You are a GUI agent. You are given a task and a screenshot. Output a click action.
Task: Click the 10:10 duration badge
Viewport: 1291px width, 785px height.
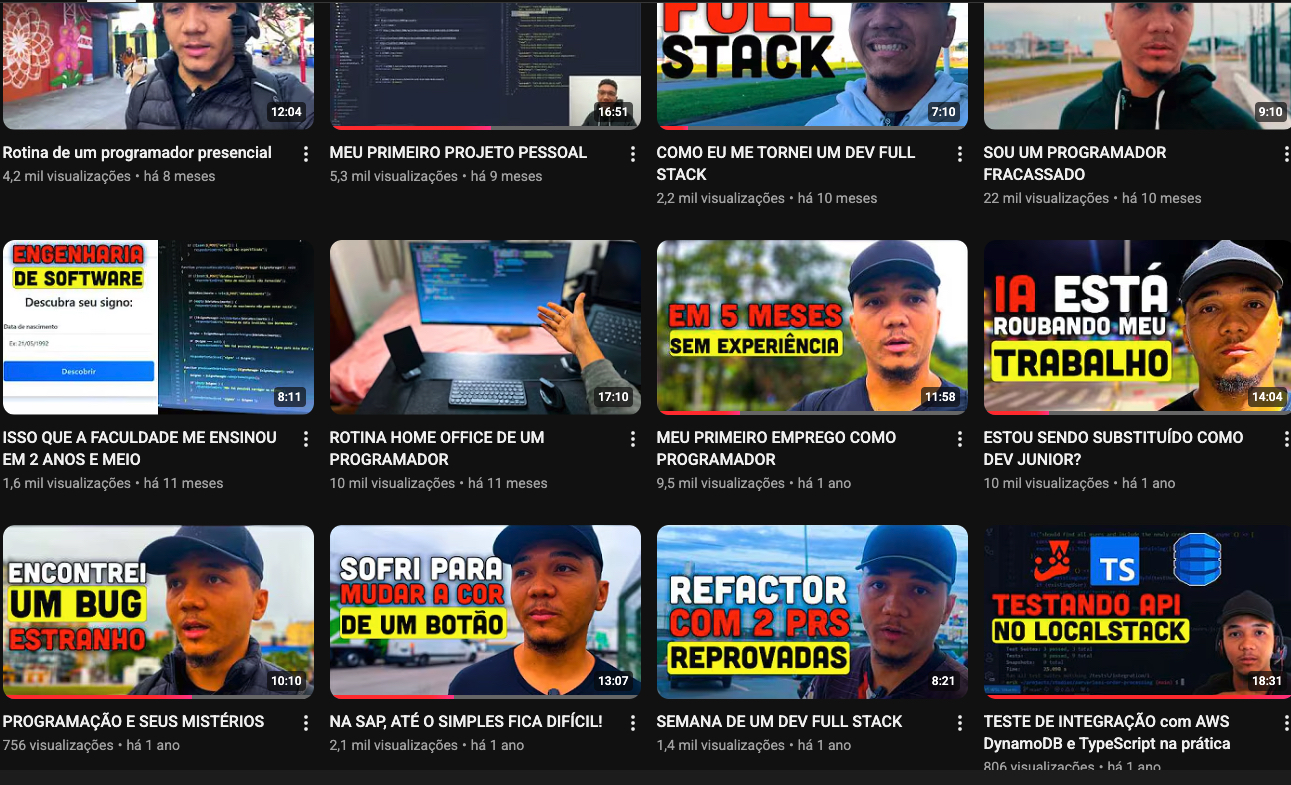(x=286, y=681)
